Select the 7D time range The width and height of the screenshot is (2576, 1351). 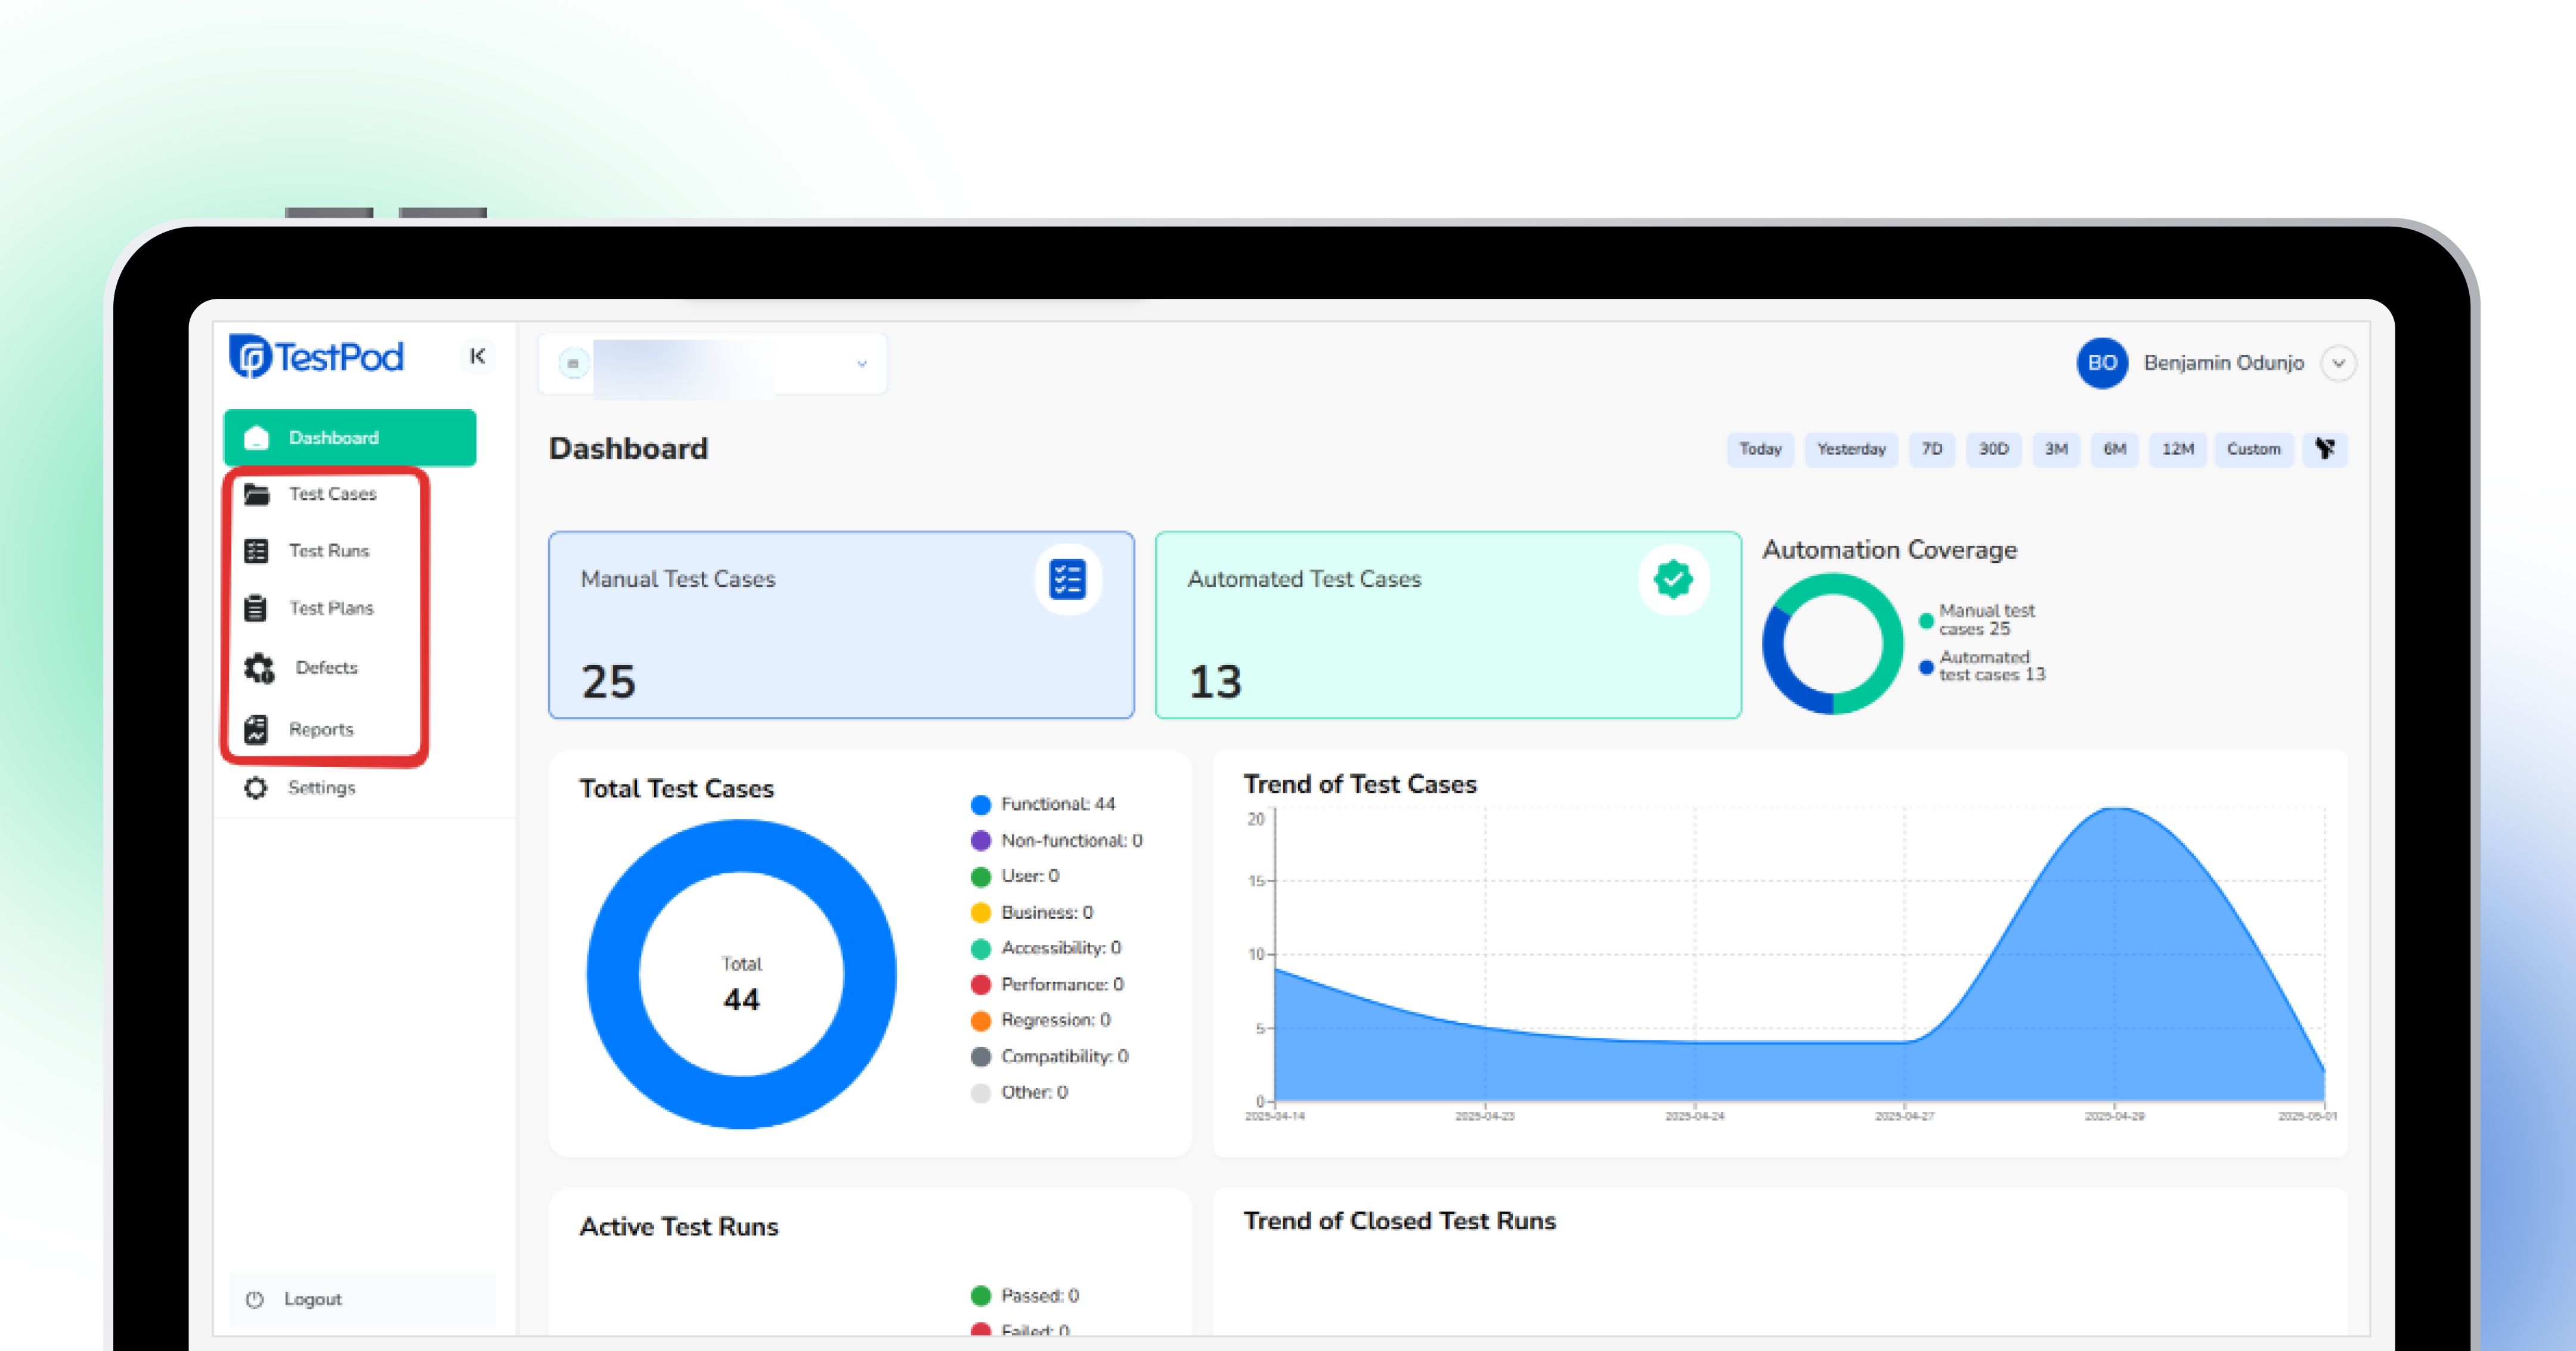point(1931,449)
